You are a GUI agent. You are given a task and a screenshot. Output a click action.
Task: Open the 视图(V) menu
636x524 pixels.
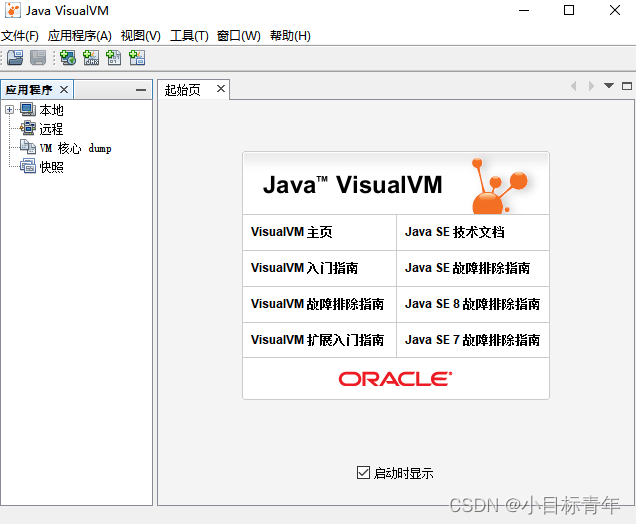pos(140,36)
